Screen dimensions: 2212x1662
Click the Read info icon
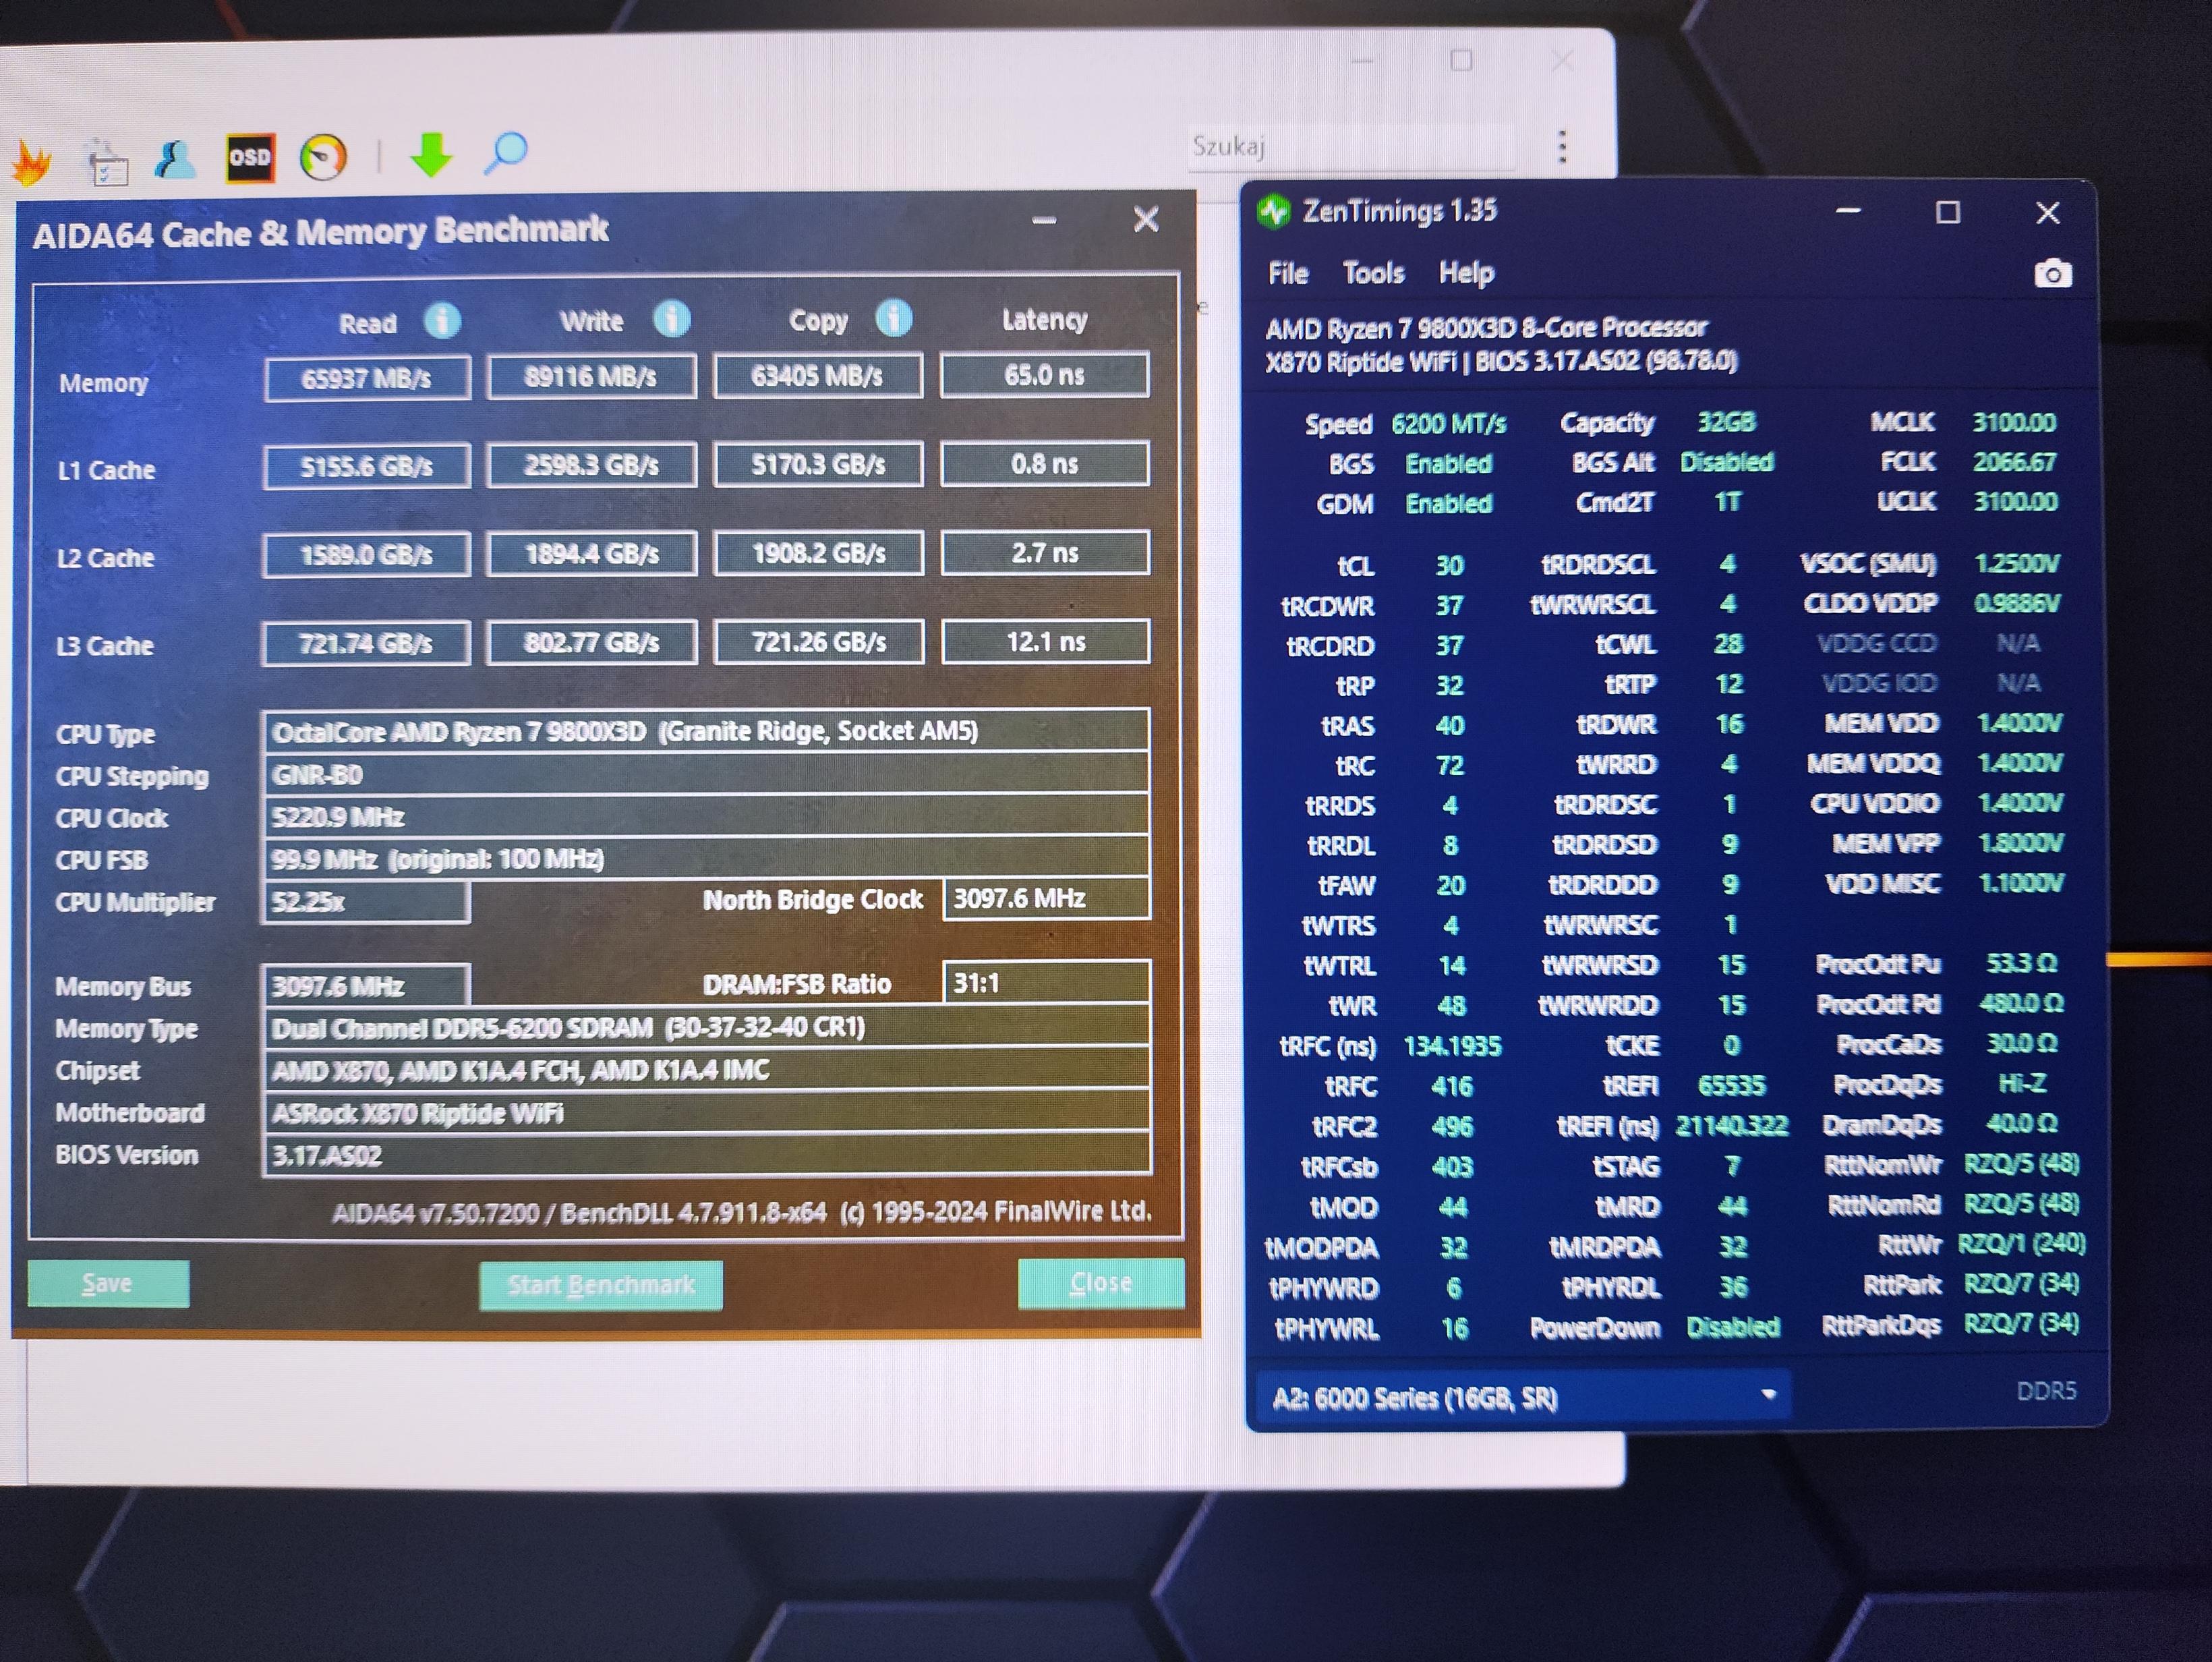pyautogui.click(x=442, y=321)
